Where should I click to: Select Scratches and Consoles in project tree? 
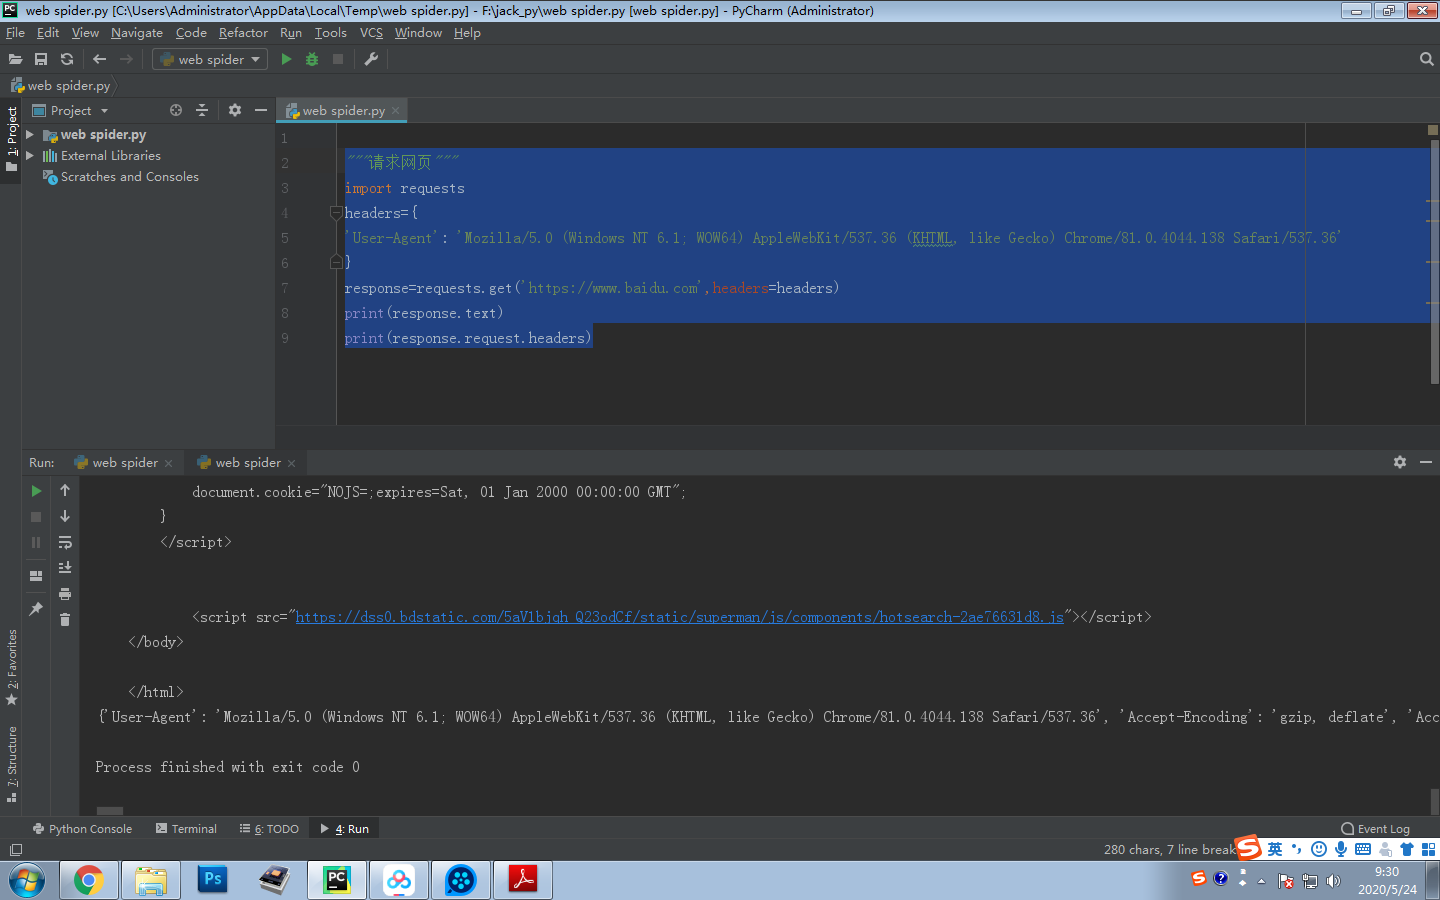[129, 176]
